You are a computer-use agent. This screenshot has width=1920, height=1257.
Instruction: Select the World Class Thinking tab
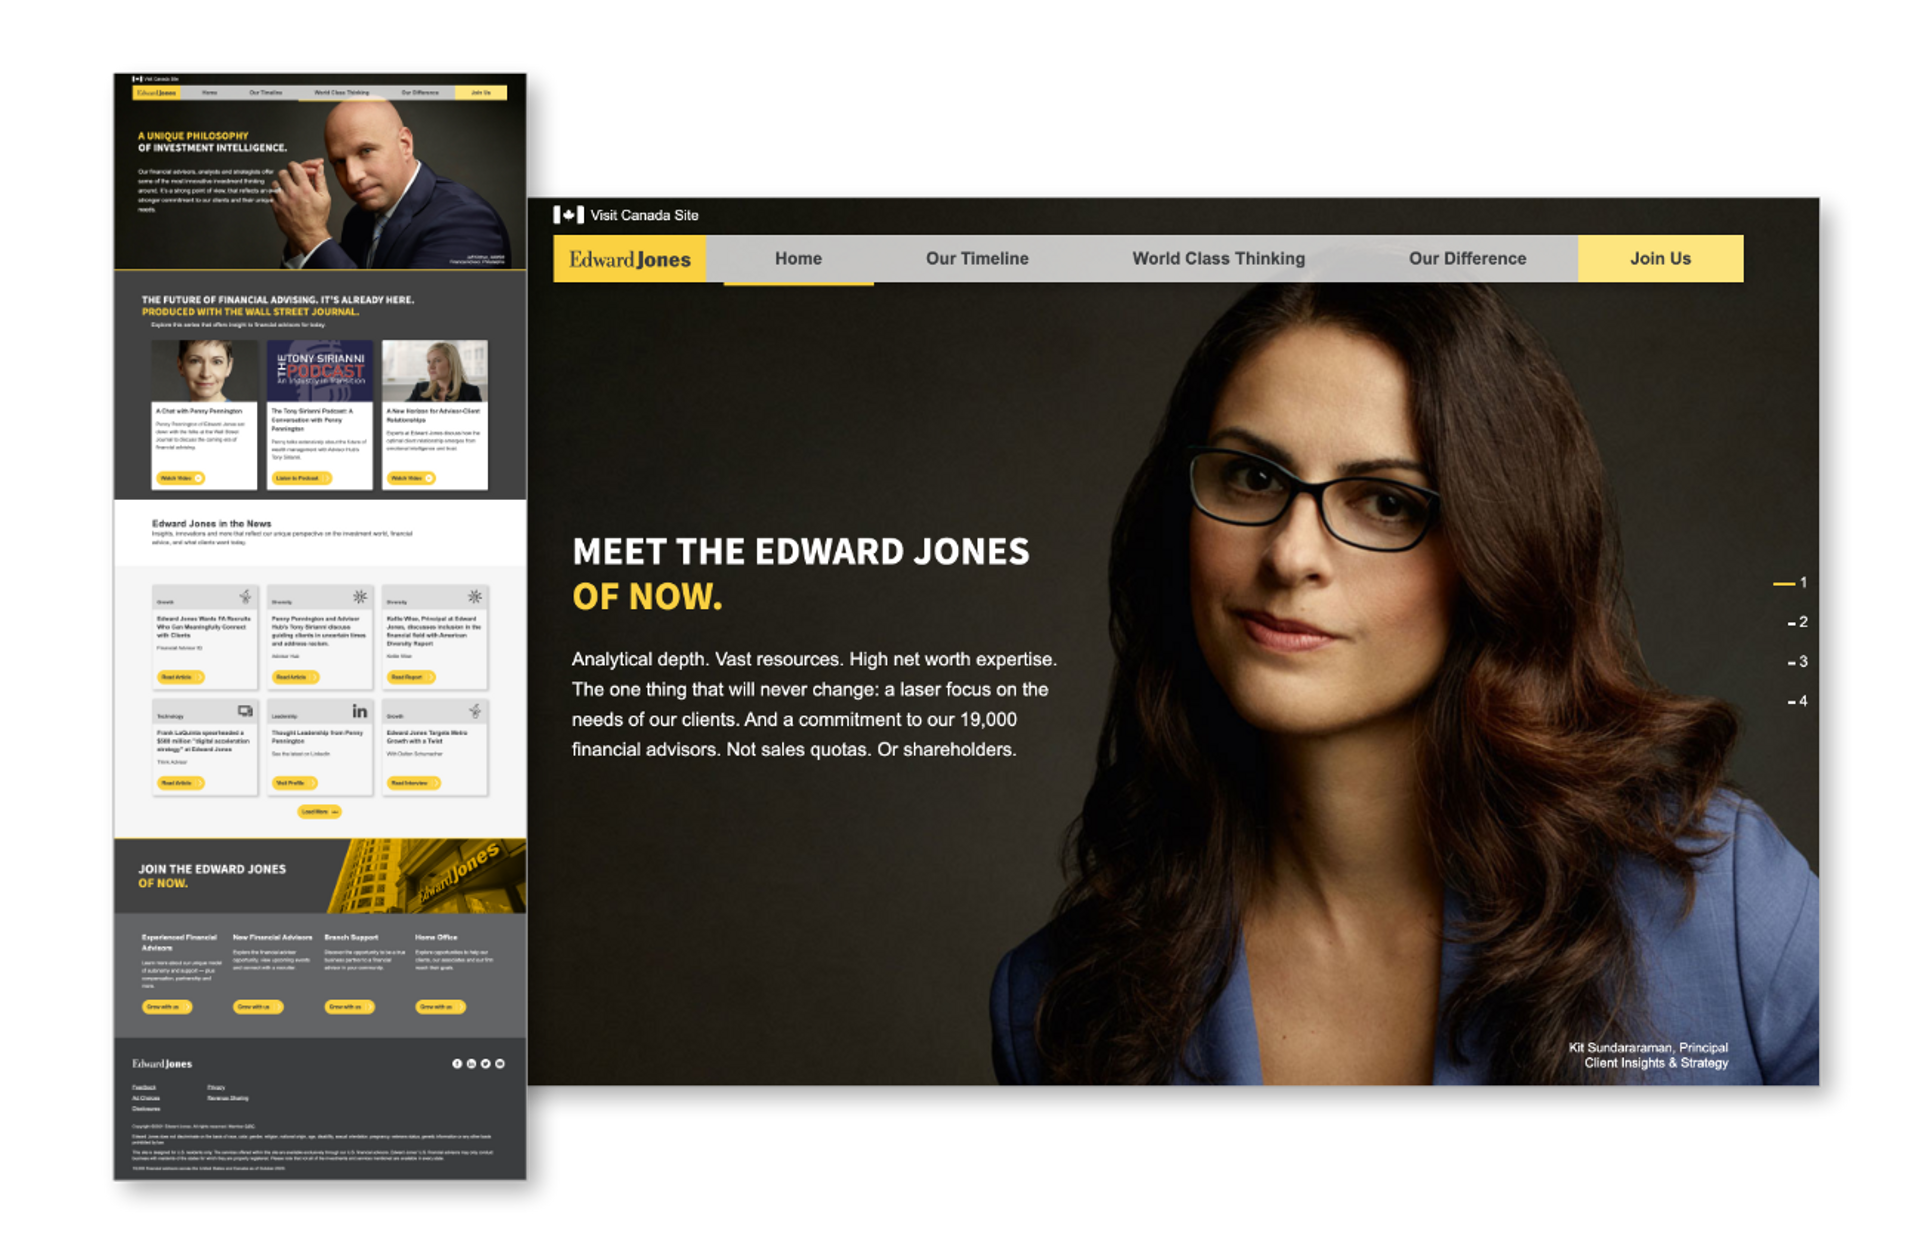click(x=1215, y=257)
